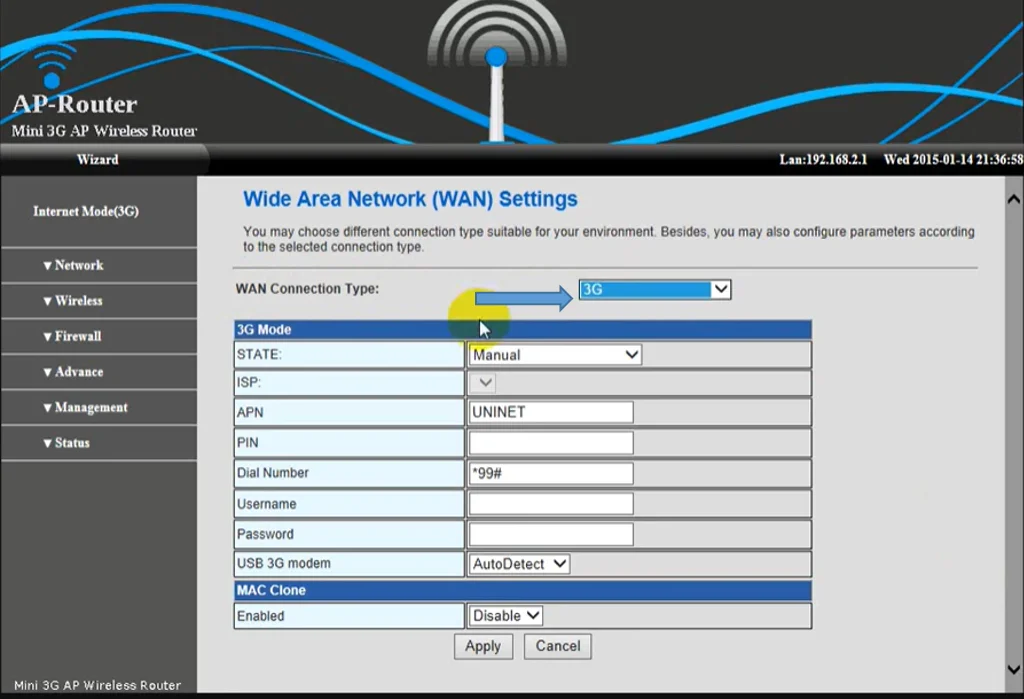
Task: Click the Dial Number field
Action: 551,473
